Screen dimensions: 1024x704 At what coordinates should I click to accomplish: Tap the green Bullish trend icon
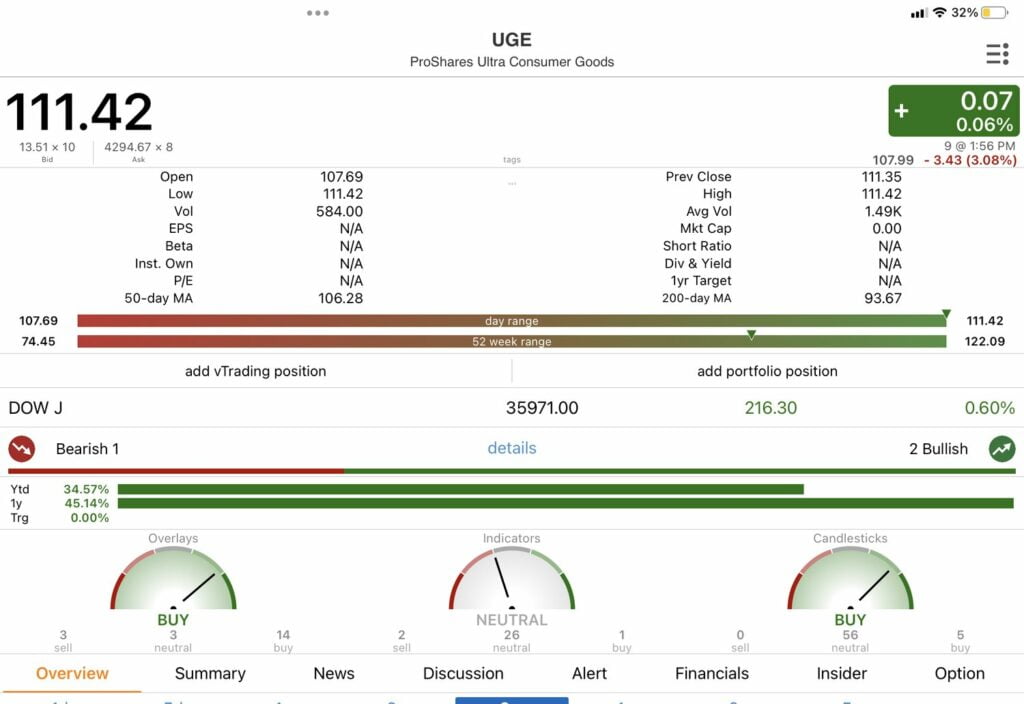[x=1002, y=448]
